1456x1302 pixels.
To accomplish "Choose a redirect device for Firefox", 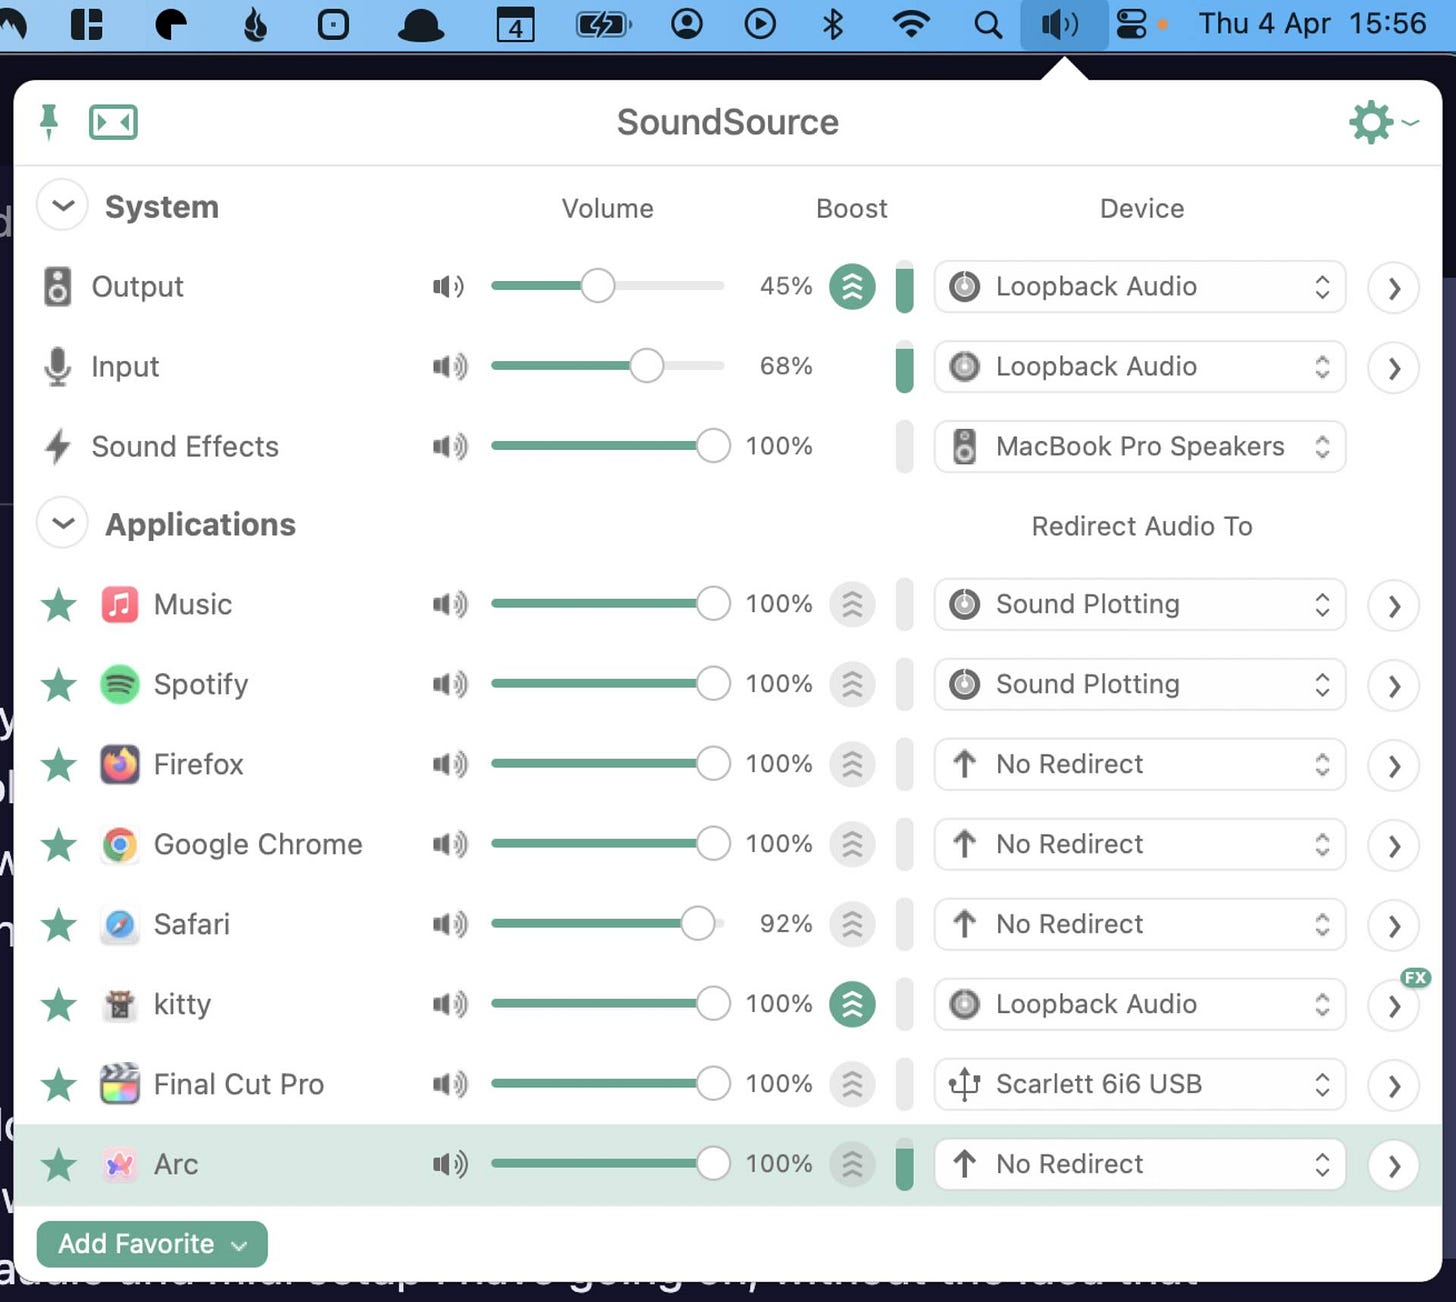I will (1140, 765).
